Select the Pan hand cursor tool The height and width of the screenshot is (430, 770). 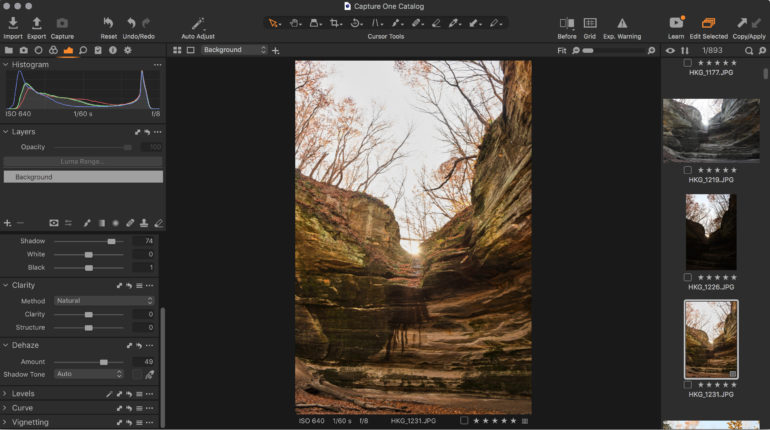coord(296,22)
